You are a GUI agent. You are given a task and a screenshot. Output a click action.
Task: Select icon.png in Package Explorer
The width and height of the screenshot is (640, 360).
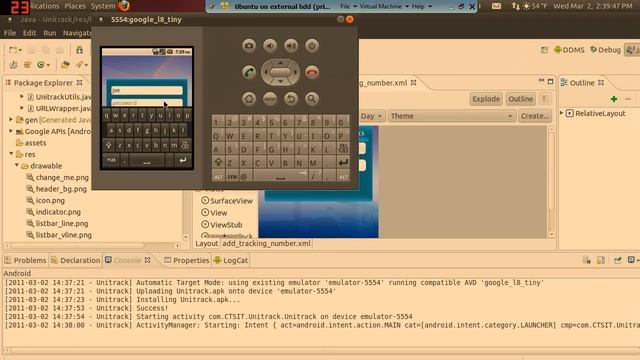(x=46, y=200)
